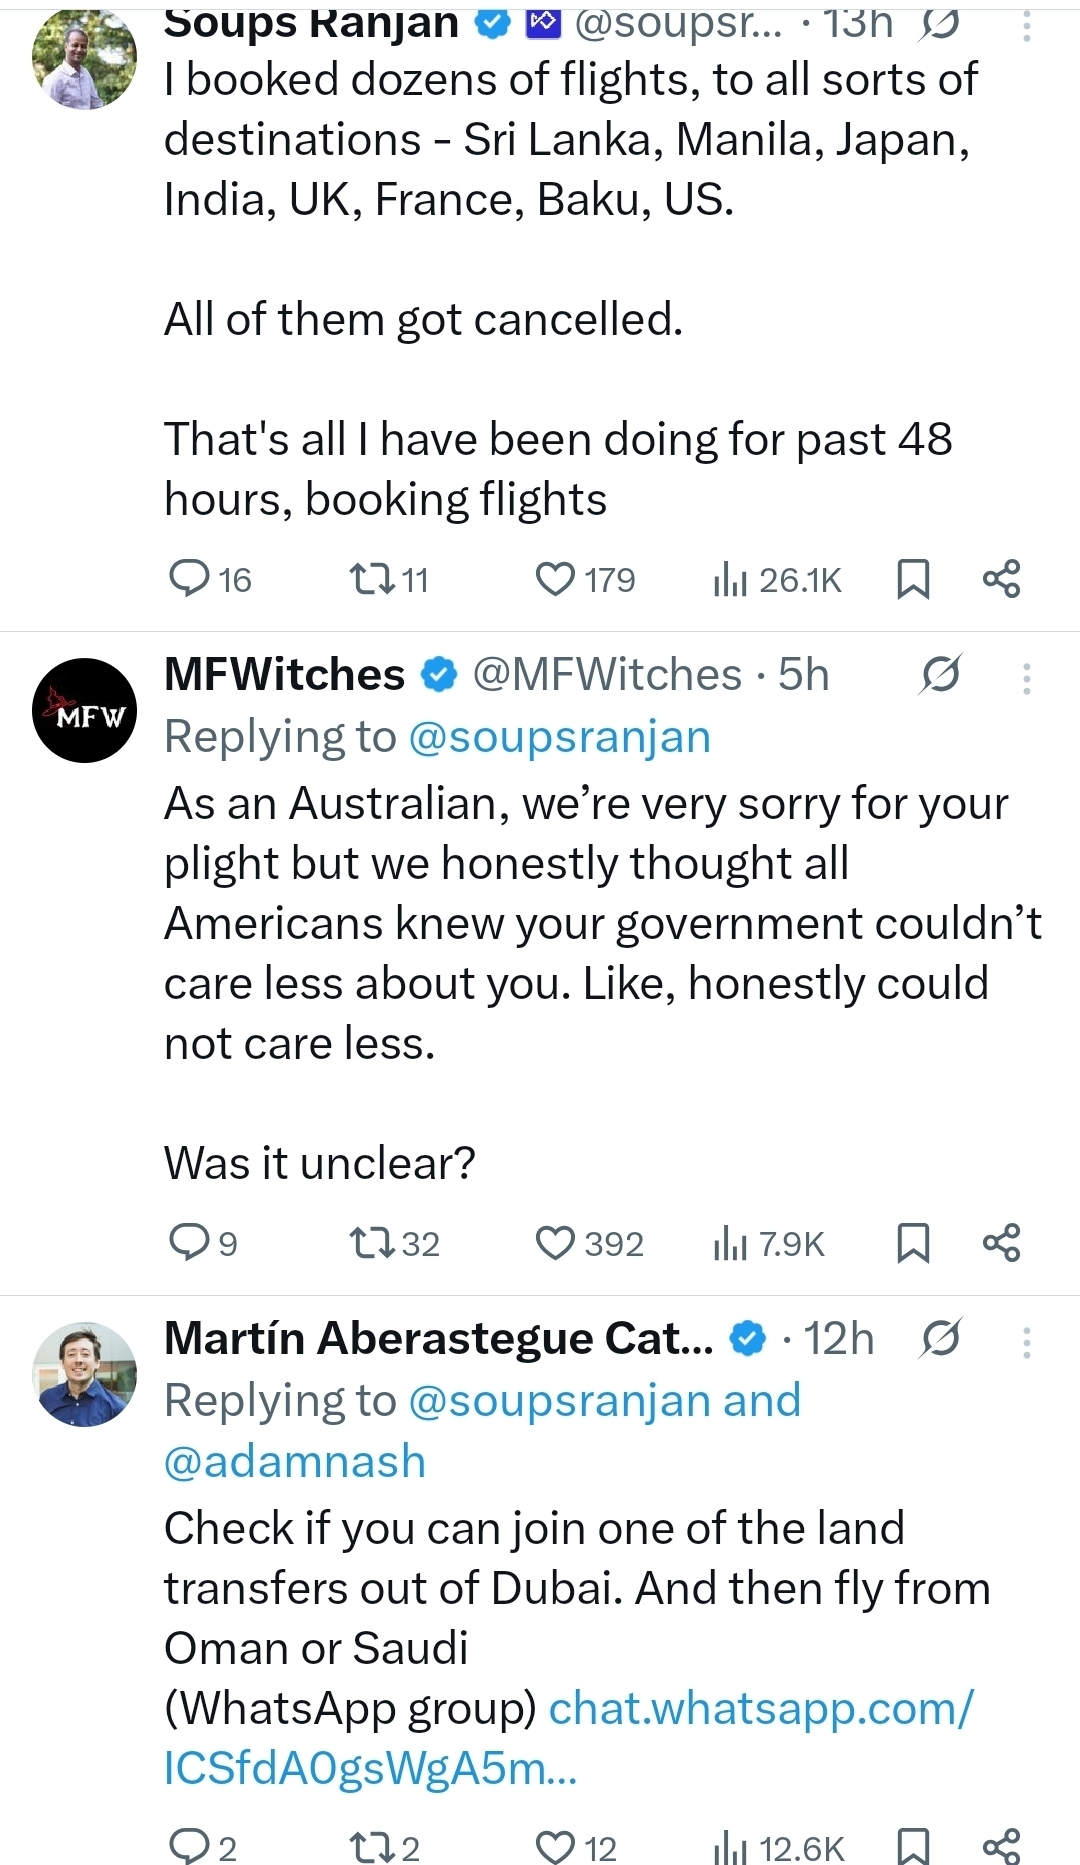Viewport: 1080px width, 1865px height.
Task: Open more options for Soups Ranjan's tweet
Action: coord(1026,26)
